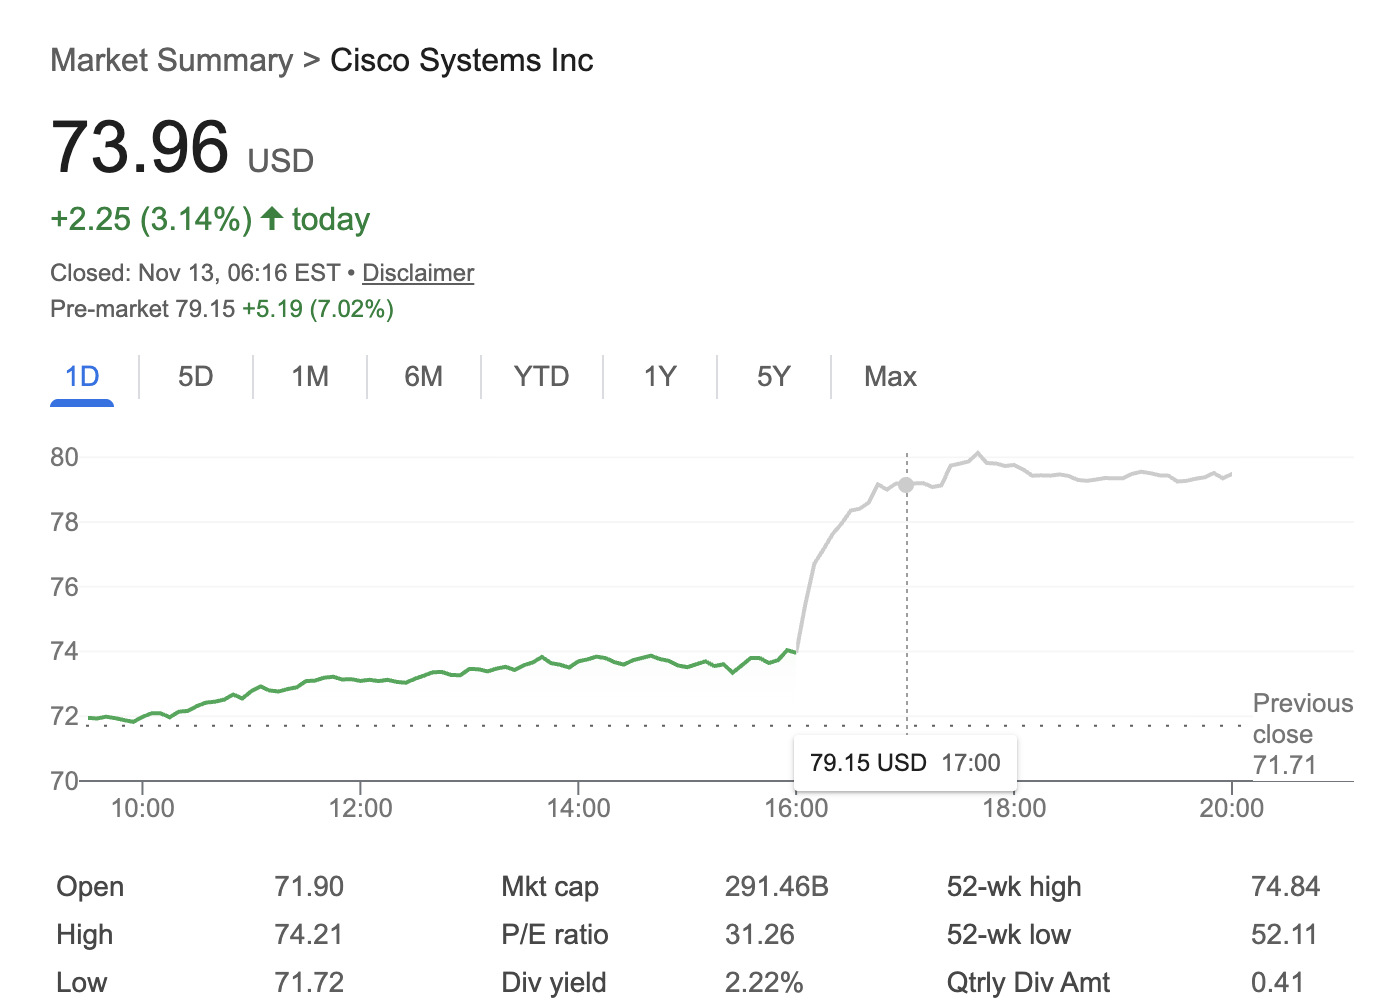
Task: Select the 52-wk high value
Action: click(x=1286, y=886)
